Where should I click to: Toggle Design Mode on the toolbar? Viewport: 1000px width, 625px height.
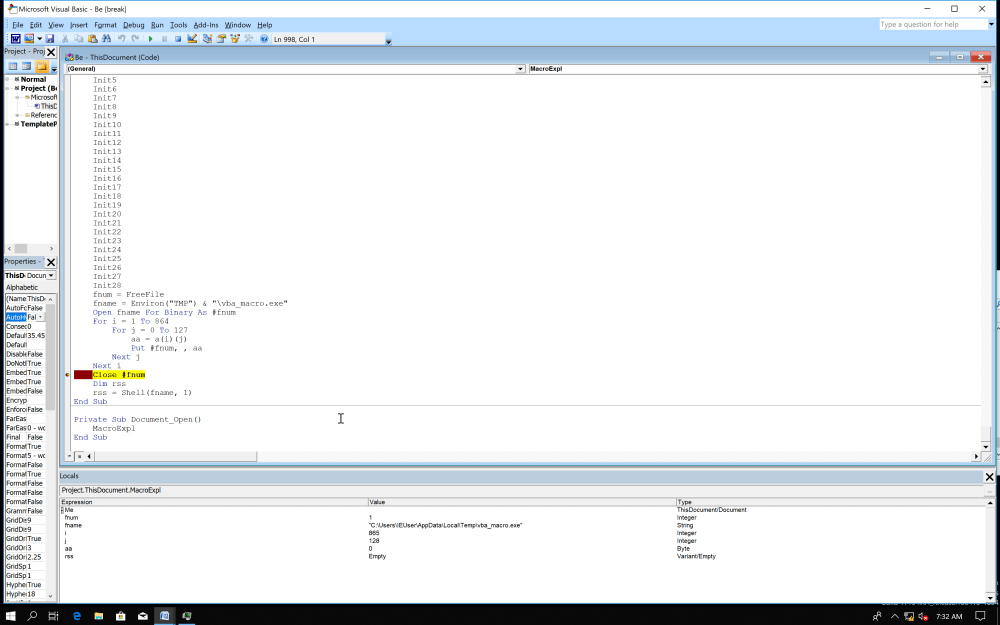click(192, 38)
